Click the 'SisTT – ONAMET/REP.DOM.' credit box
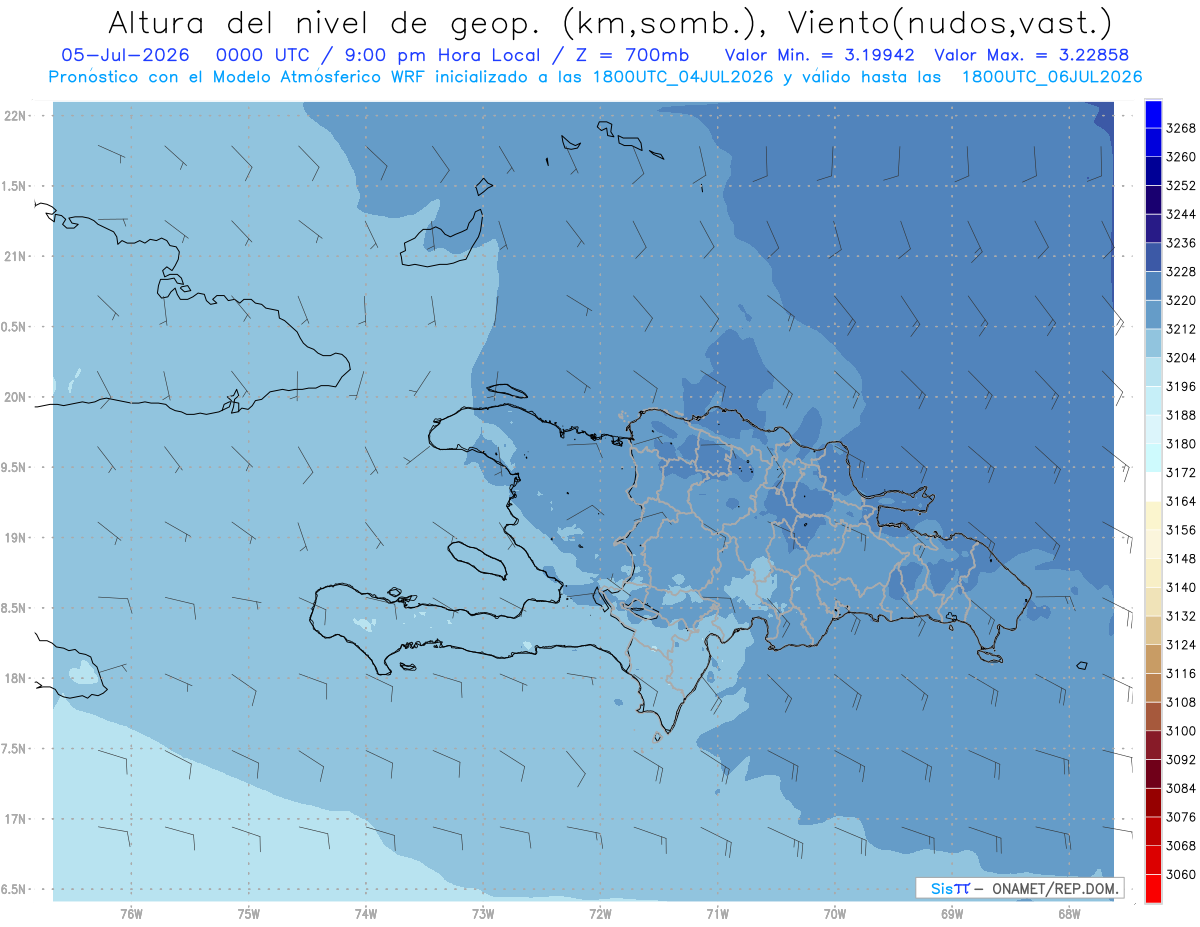 coord(1019,888)
